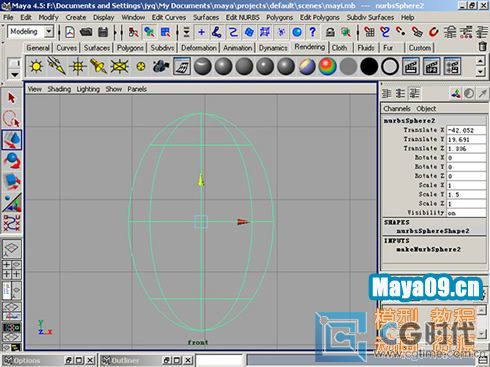Open the Modeling menu set dropdown
The image size is (490, 367).
[x=49, y=32]
